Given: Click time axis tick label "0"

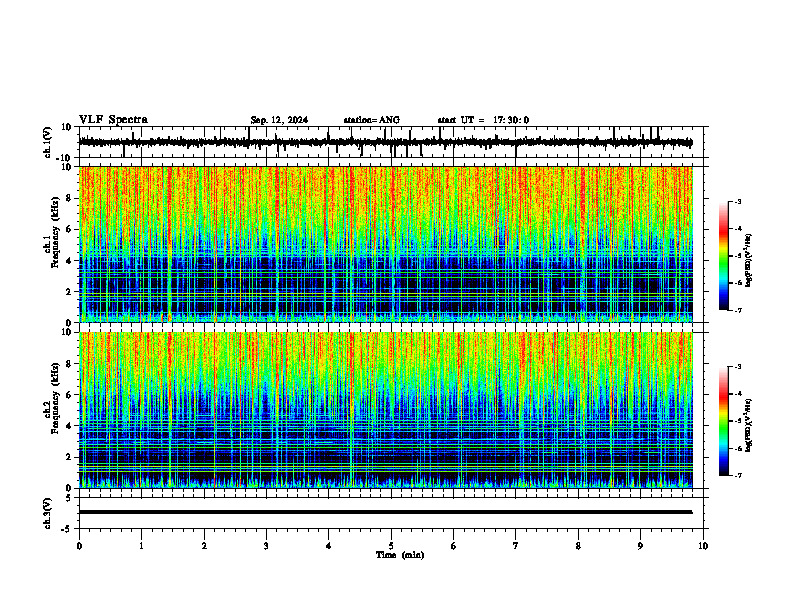Looking at the screenshot, I should pos(79,546).
